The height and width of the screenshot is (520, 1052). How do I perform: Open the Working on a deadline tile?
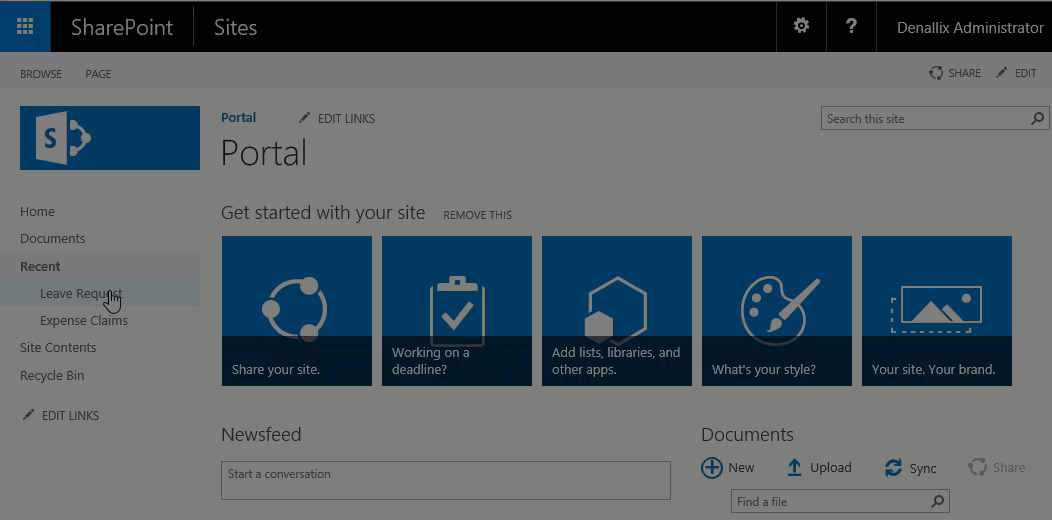457,311
